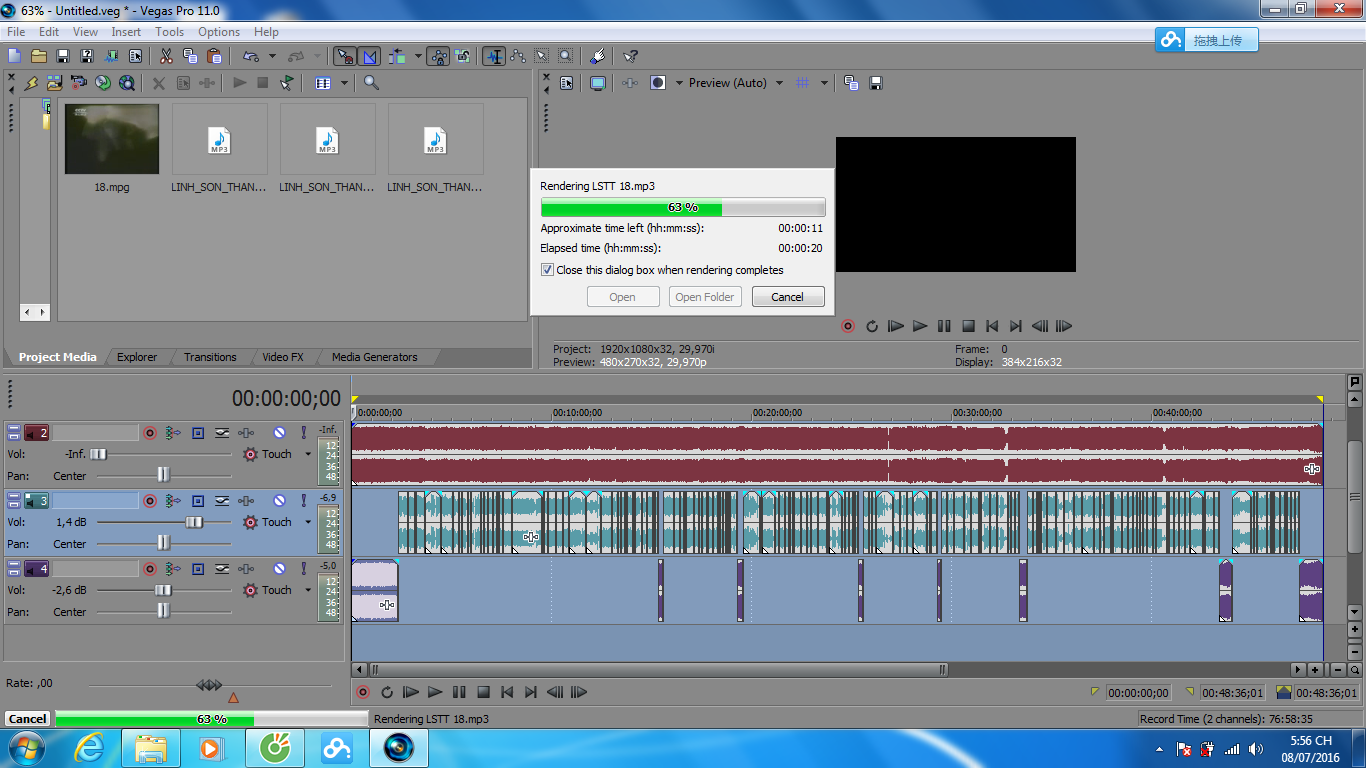Open the File menu
The width and height of the screenshot is (1366, 768).
click(16, 32)
